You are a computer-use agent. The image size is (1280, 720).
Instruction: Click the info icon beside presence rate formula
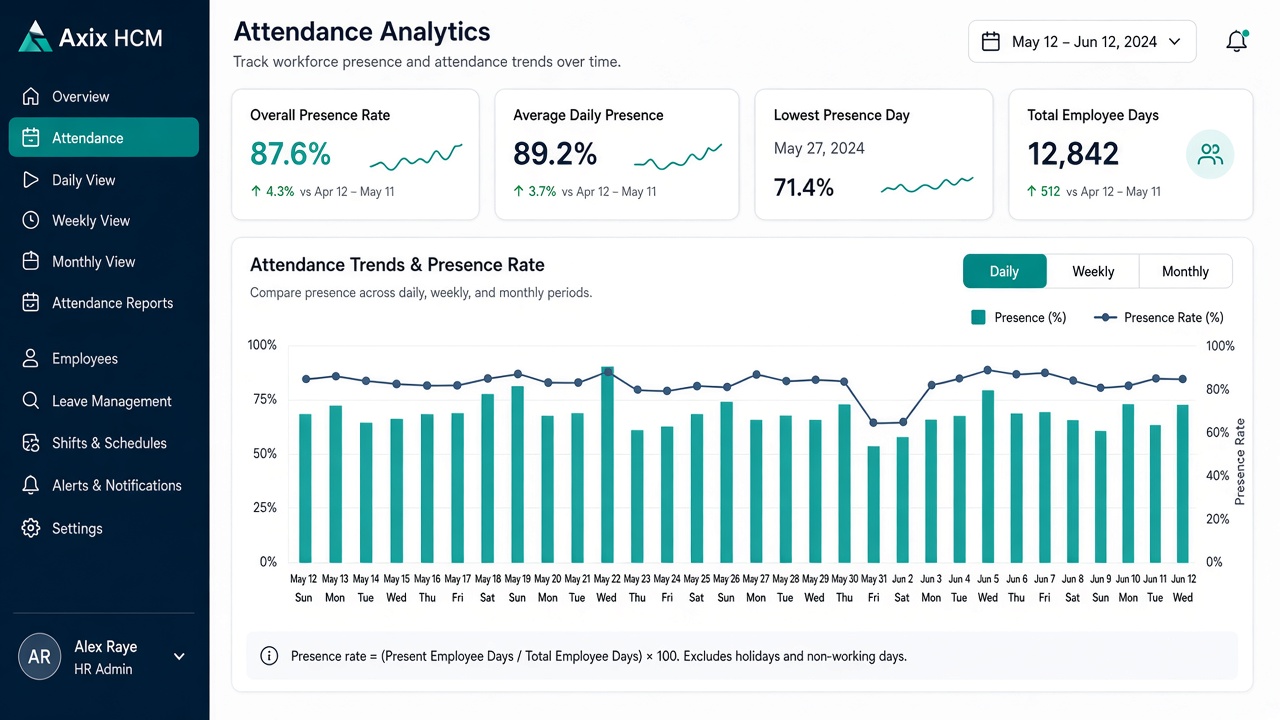(269, 656)
